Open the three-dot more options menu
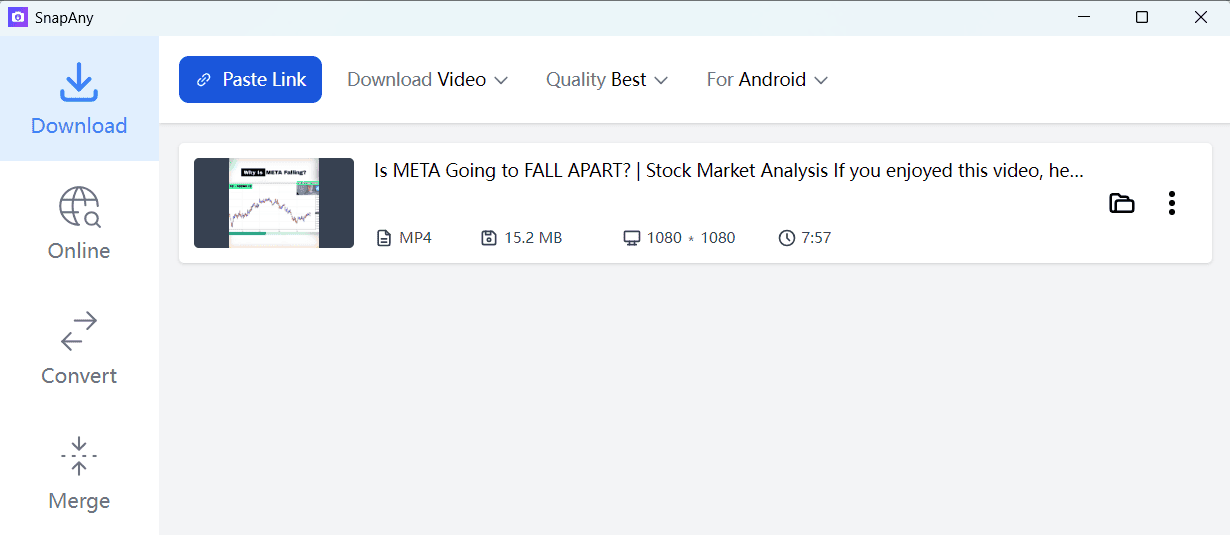This screenshot has height=535, width=1230. [1172, 203]
